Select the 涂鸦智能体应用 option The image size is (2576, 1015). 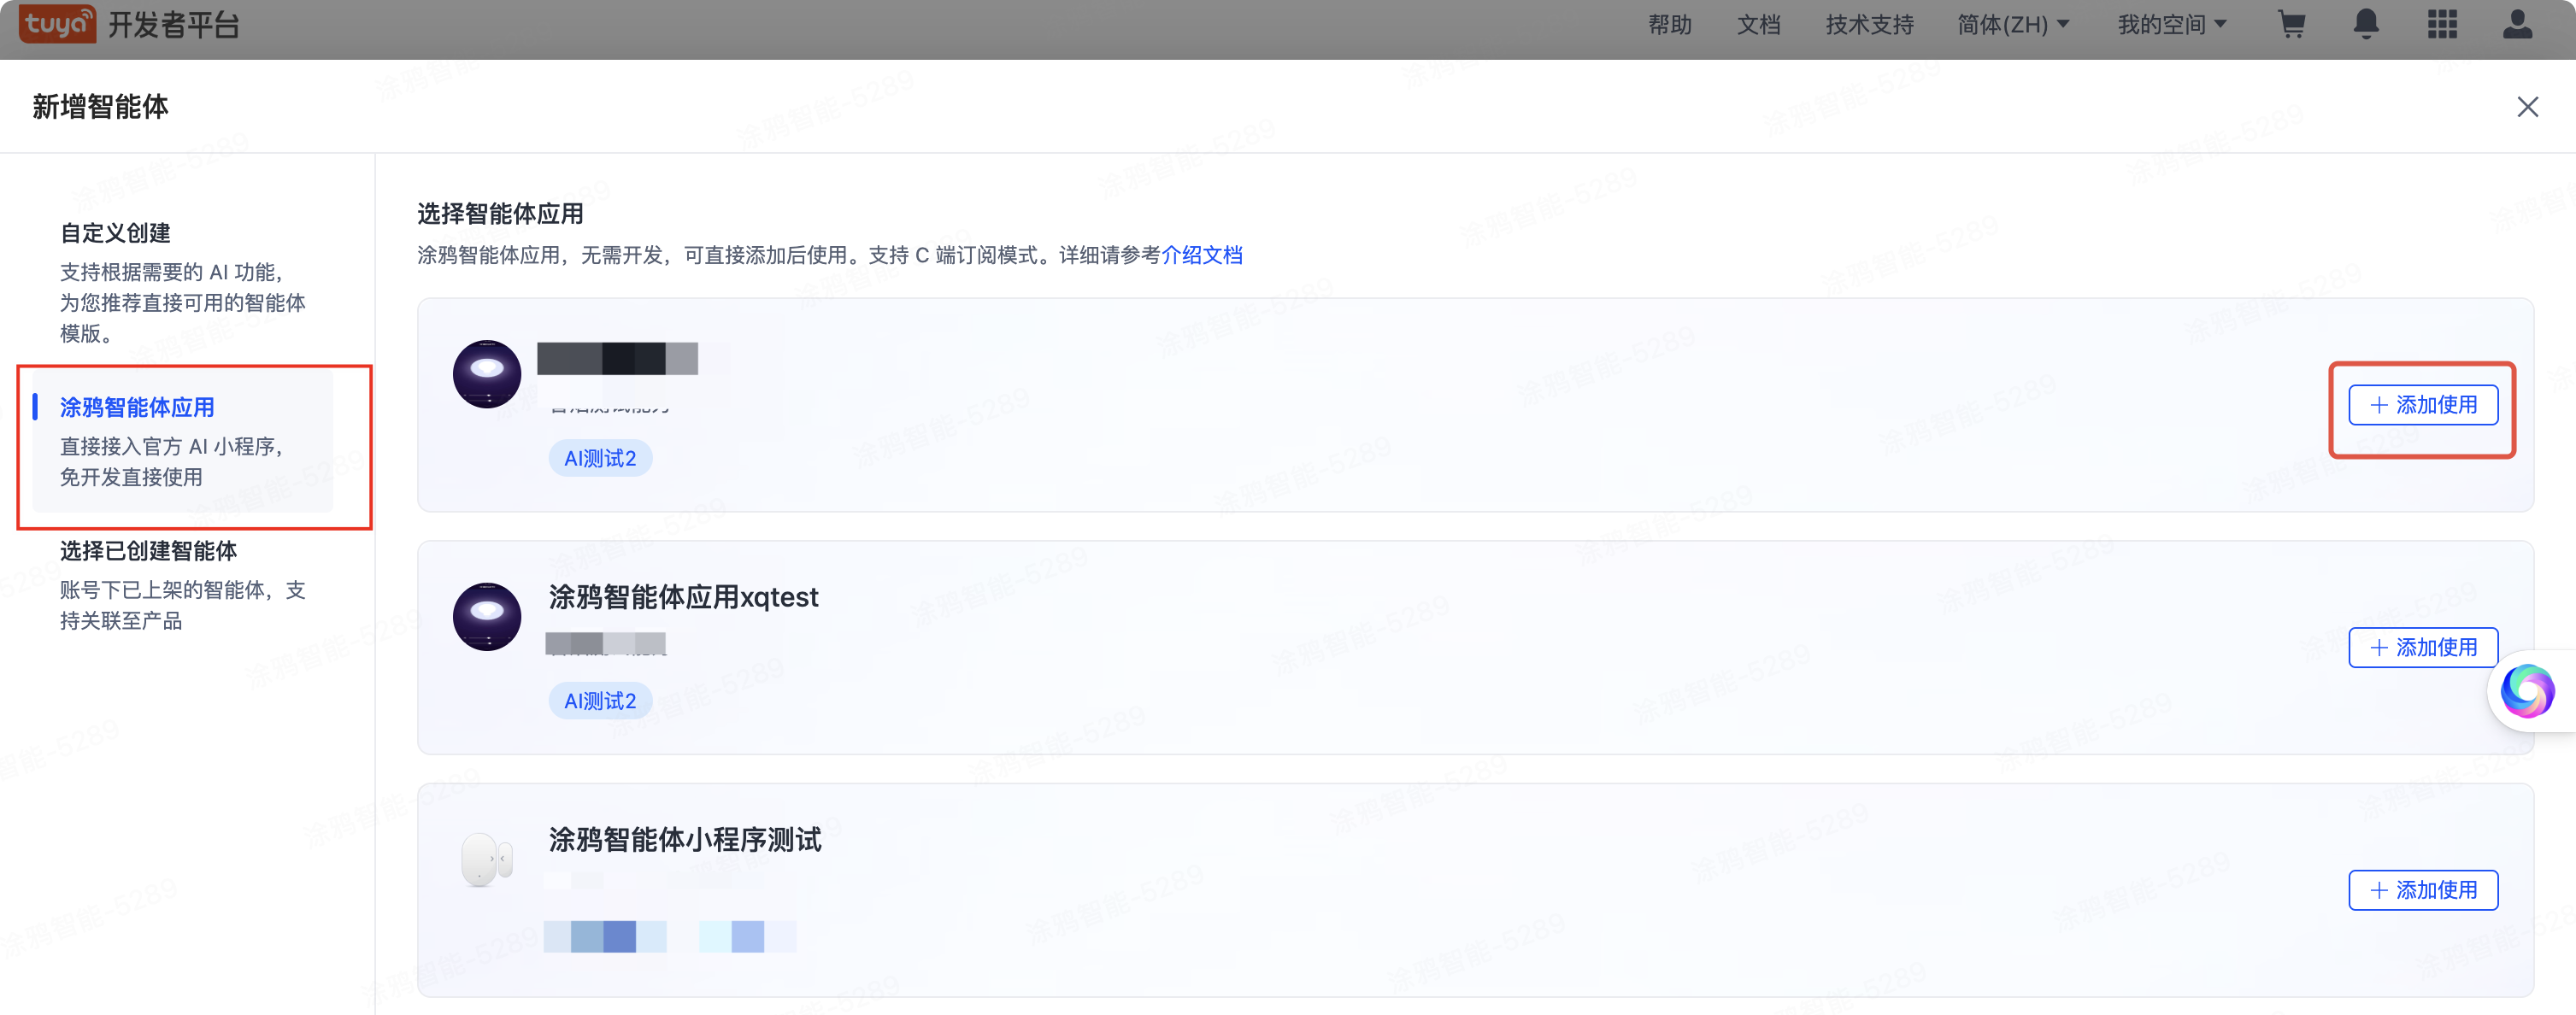(x=137, y=407)
